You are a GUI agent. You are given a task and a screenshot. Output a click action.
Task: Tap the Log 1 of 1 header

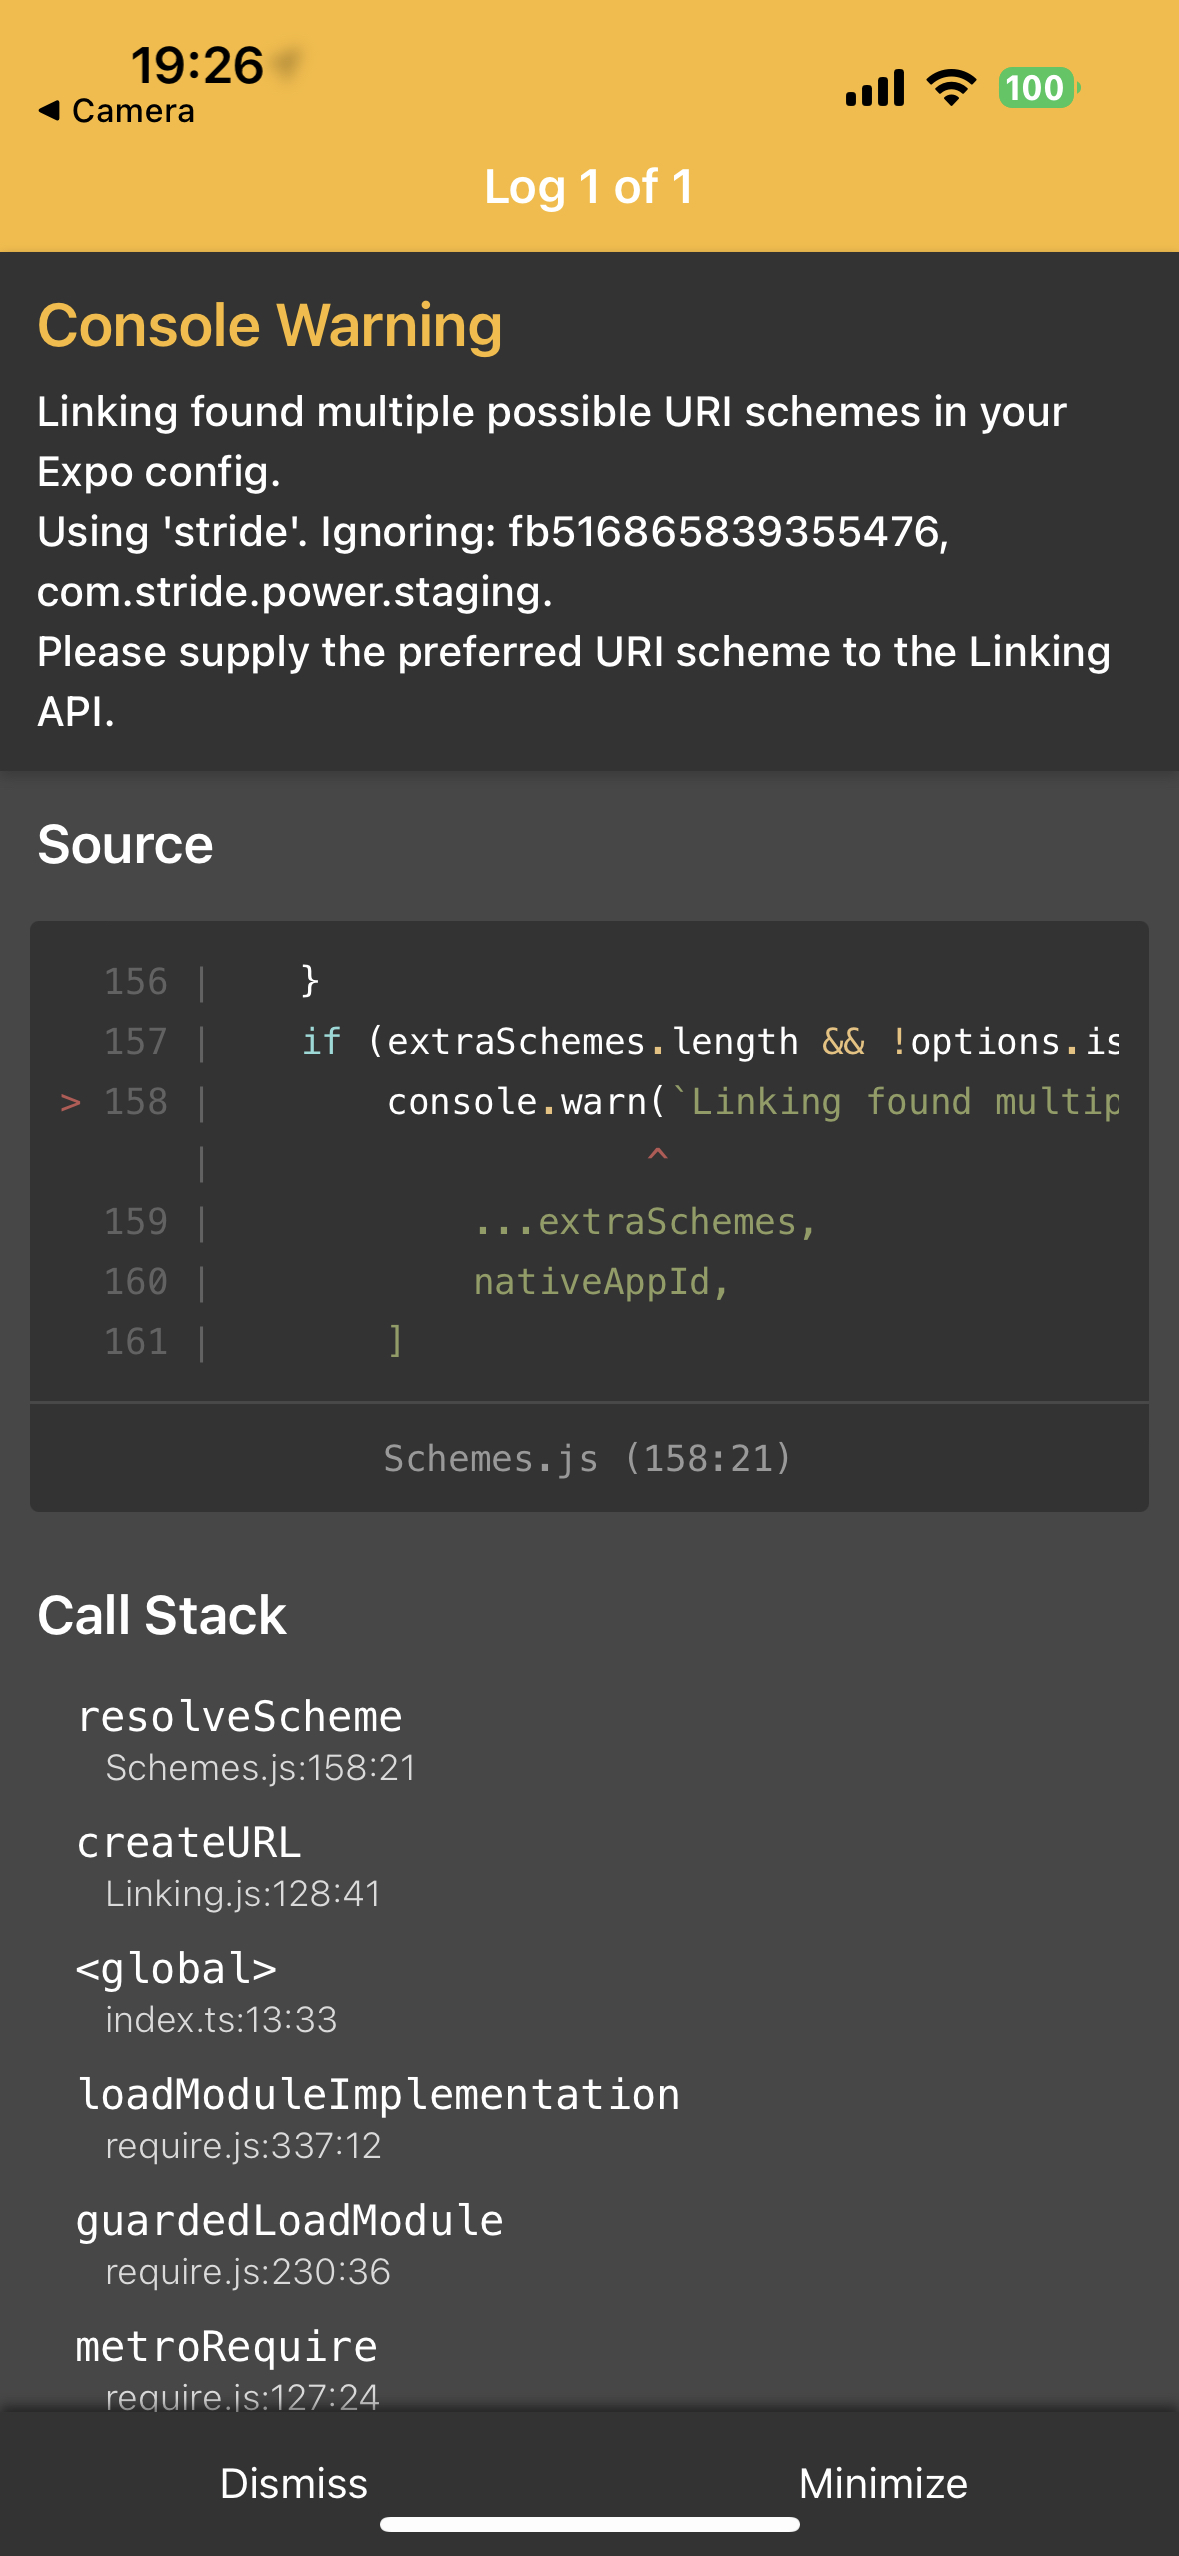(x=589, y=187)
